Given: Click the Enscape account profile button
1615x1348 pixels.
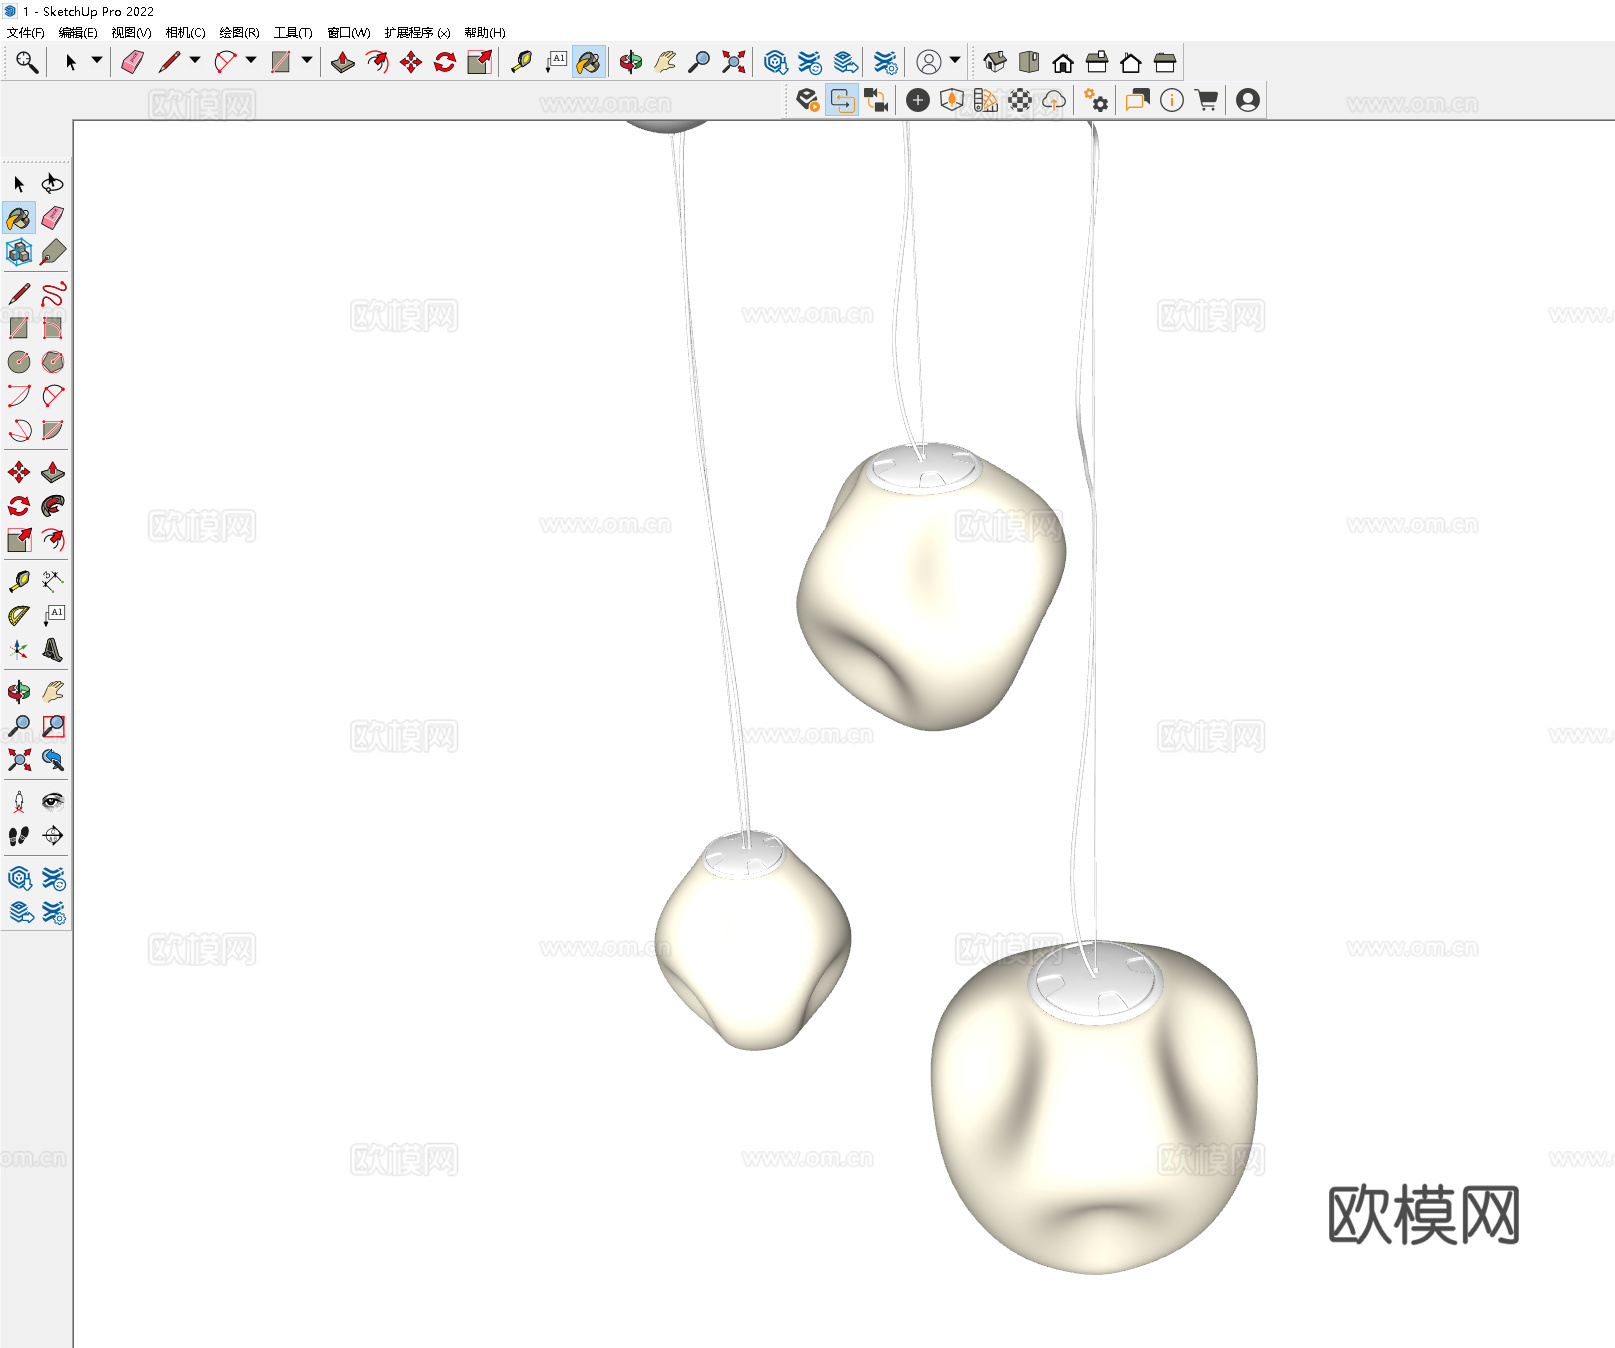Looking at the screenshot, I should coord(1248,100).
